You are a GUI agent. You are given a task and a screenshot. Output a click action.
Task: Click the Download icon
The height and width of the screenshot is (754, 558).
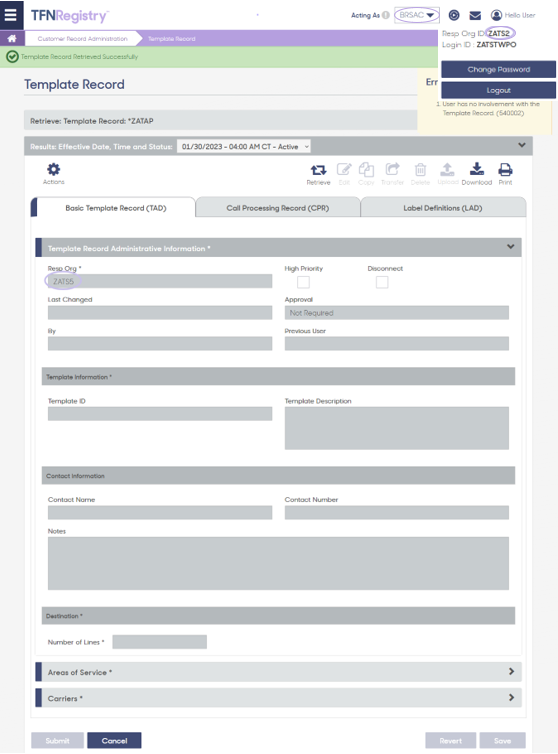click(477, 169)
